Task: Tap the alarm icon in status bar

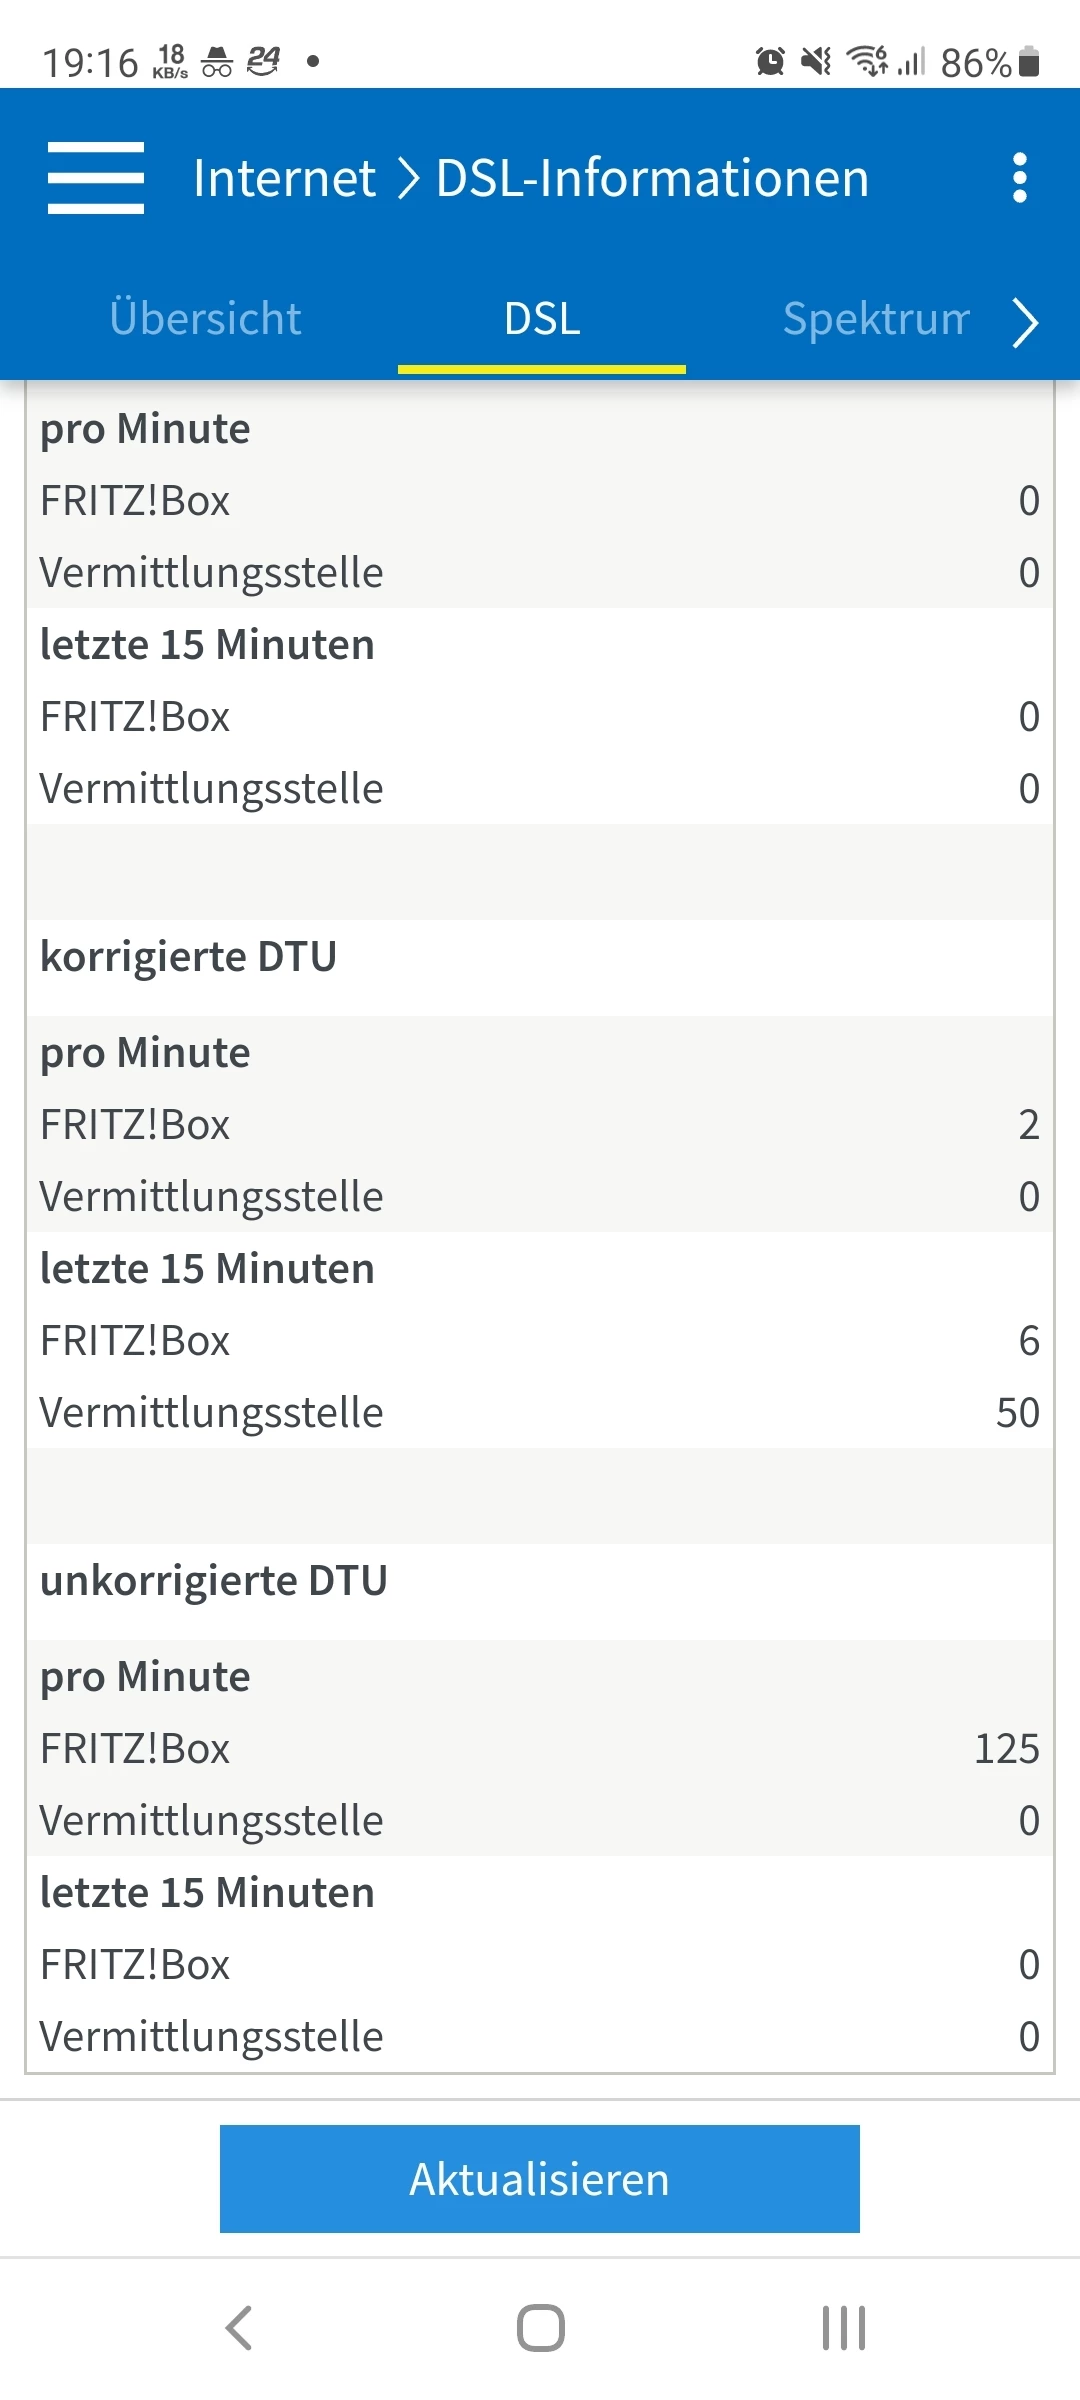Action: pyautogui.click(x=770, y=62)
